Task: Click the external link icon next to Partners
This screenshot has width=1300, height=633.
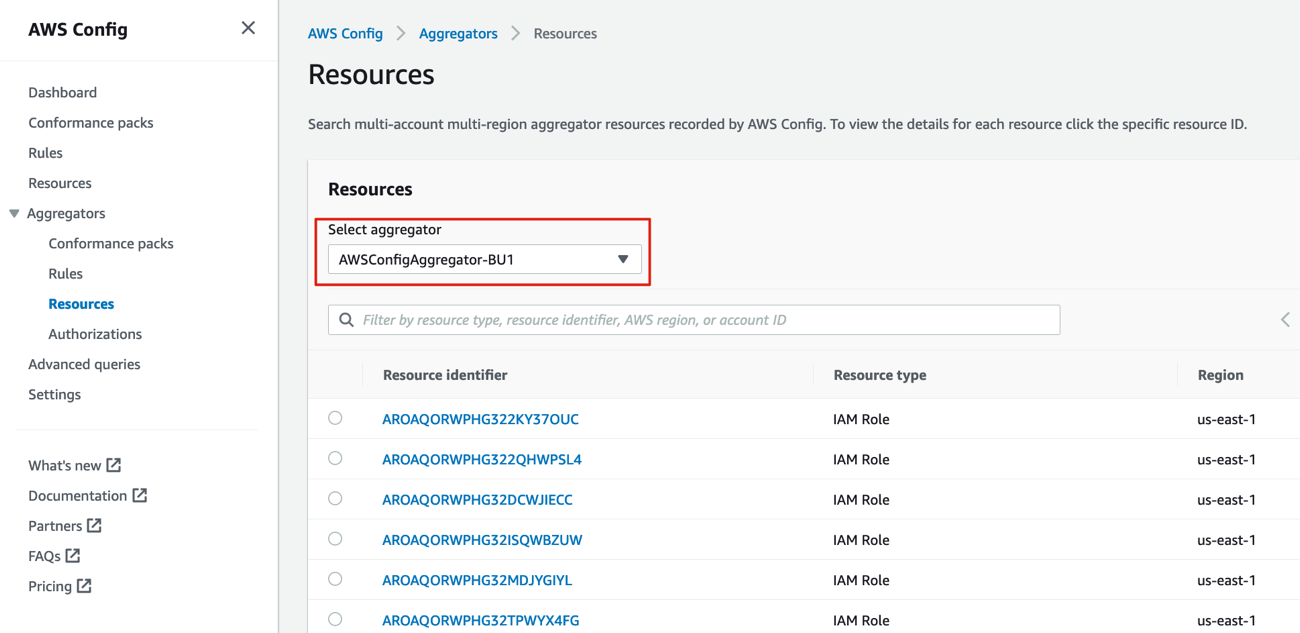Action: coord(95,525)
